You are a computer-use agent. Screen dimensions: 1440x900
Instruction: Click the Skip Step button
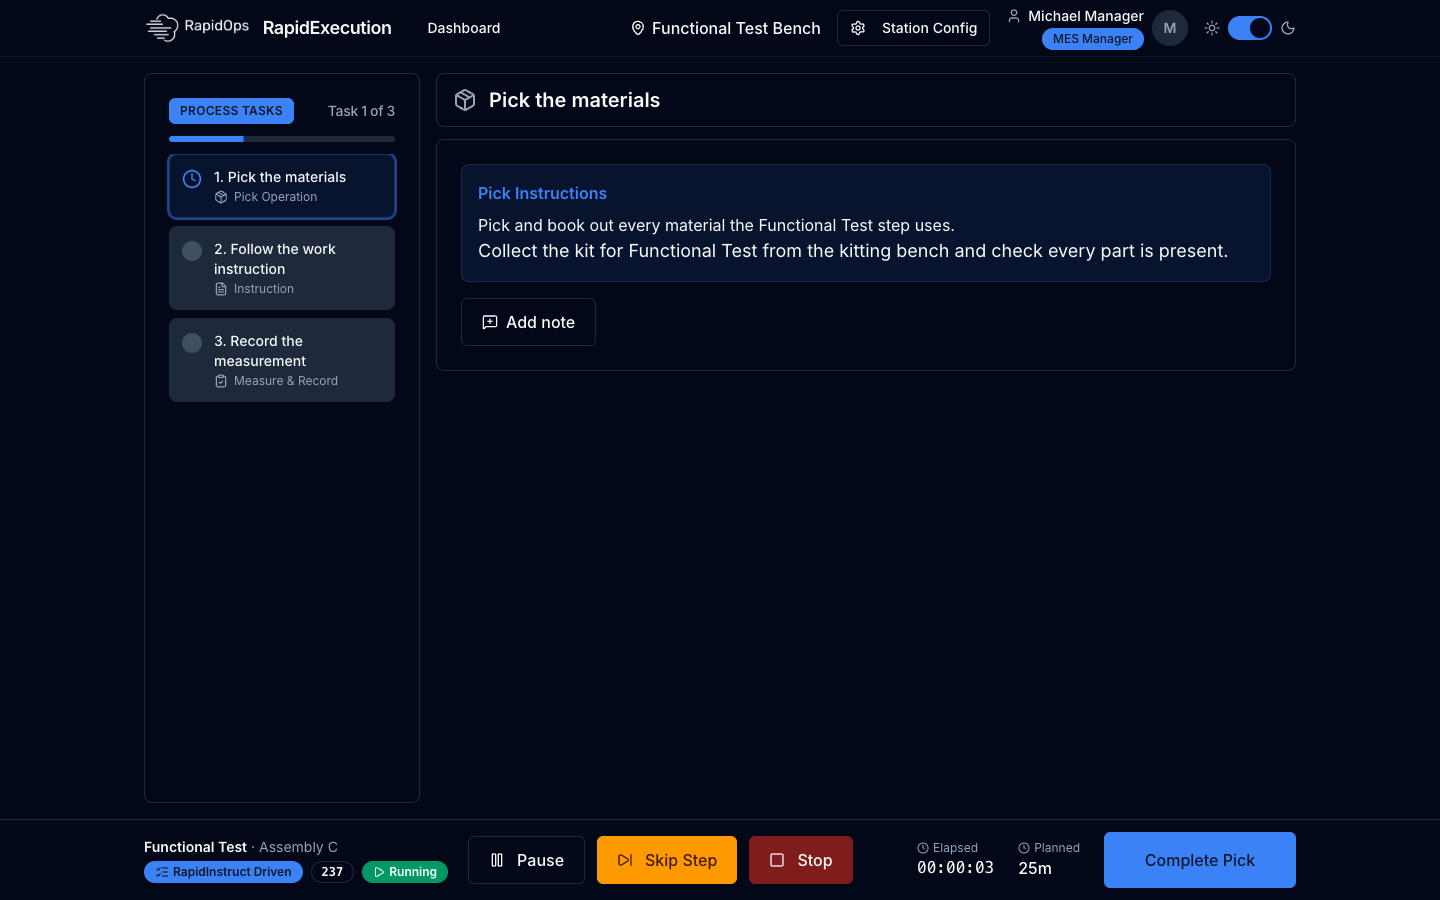(667, 860)
